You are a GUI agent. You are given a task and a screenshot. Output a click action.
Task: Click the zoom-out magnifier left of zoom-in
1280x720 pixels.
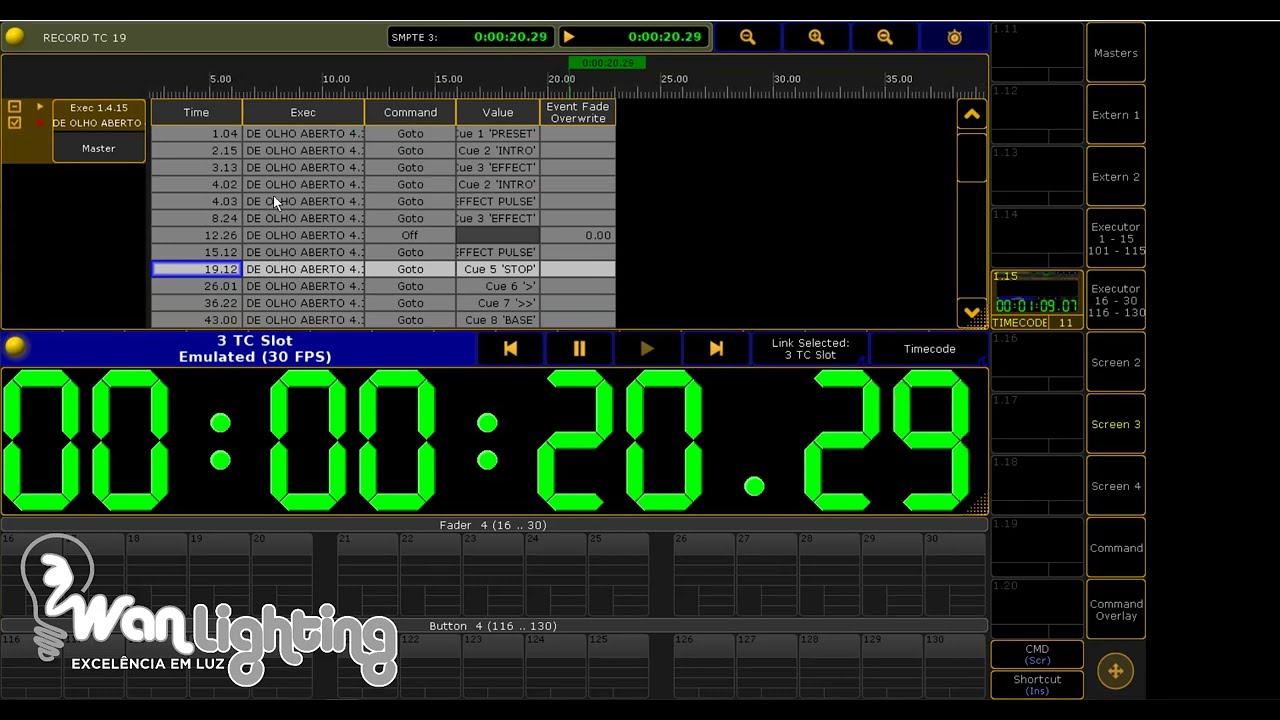click(747, 37)
